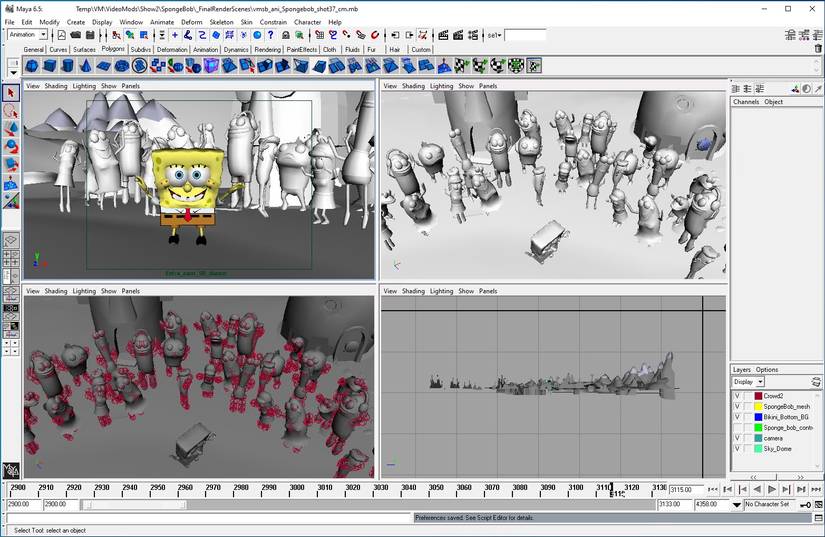This screenshot has height=537, width=825.
Task: Switch to the Dynamics shelf tab
Action: tap(236, 49)
